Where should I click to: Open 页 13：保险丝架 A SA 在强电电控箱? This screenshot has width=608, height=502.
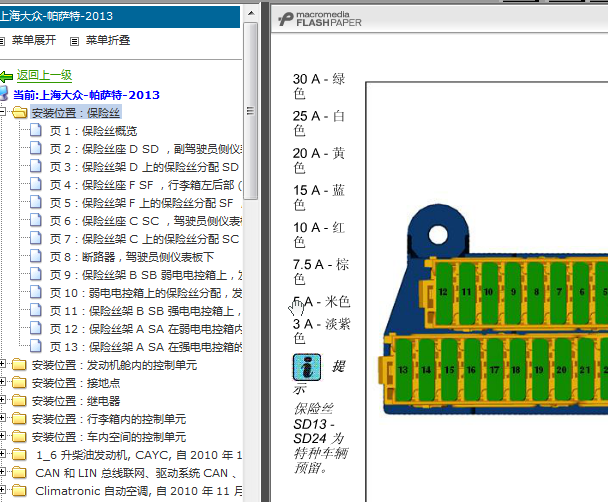(x=146, y=347)
